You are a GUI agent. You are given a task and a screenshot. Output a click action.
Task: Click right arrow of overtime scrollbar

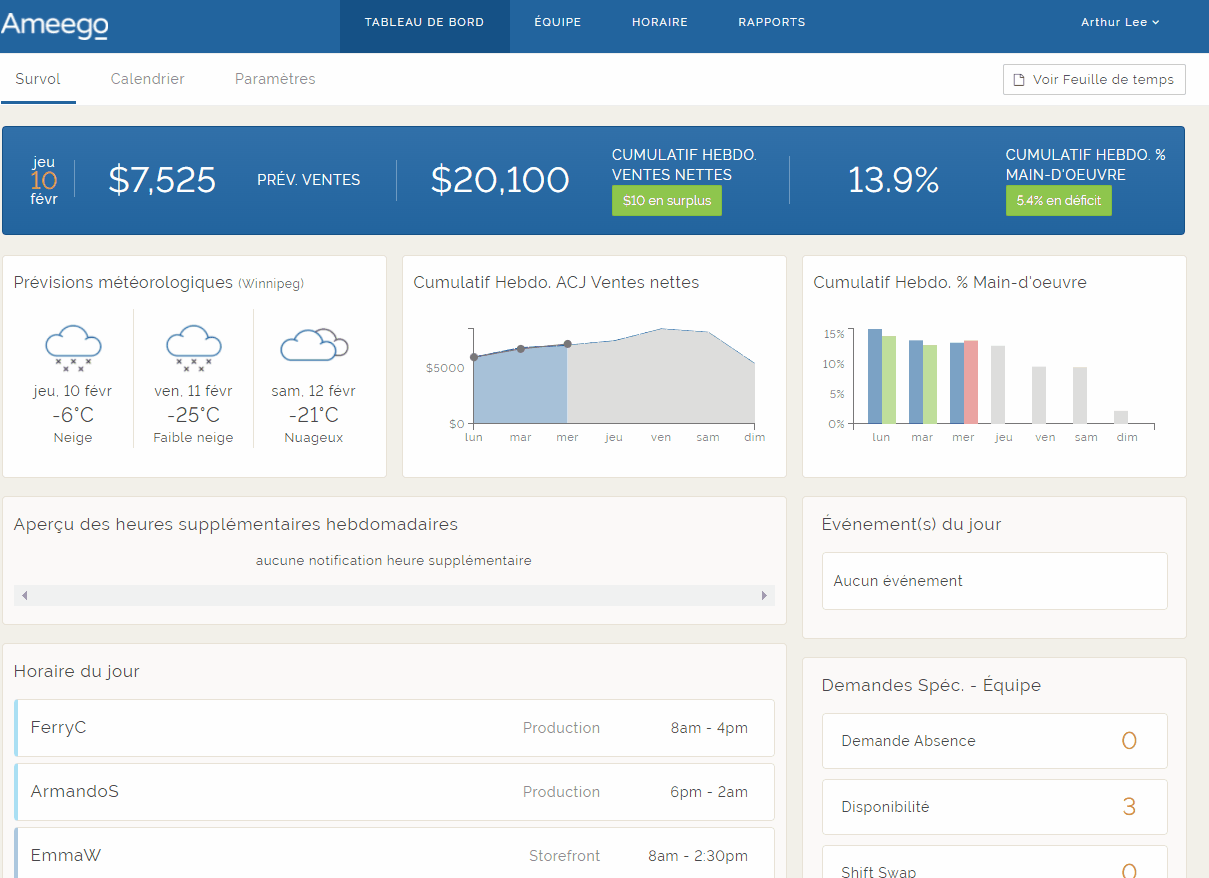tap(764, 596)
